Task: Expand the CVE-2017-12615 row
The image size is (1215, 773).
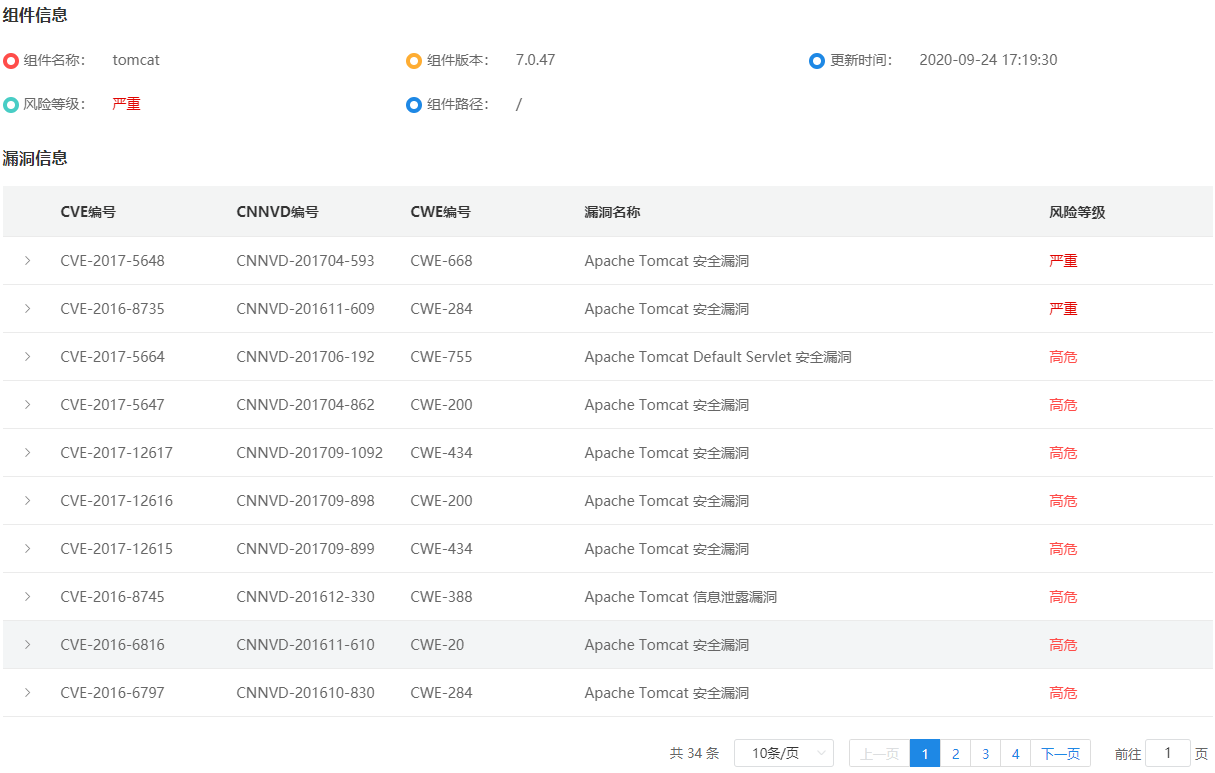Action: (27, 549)
